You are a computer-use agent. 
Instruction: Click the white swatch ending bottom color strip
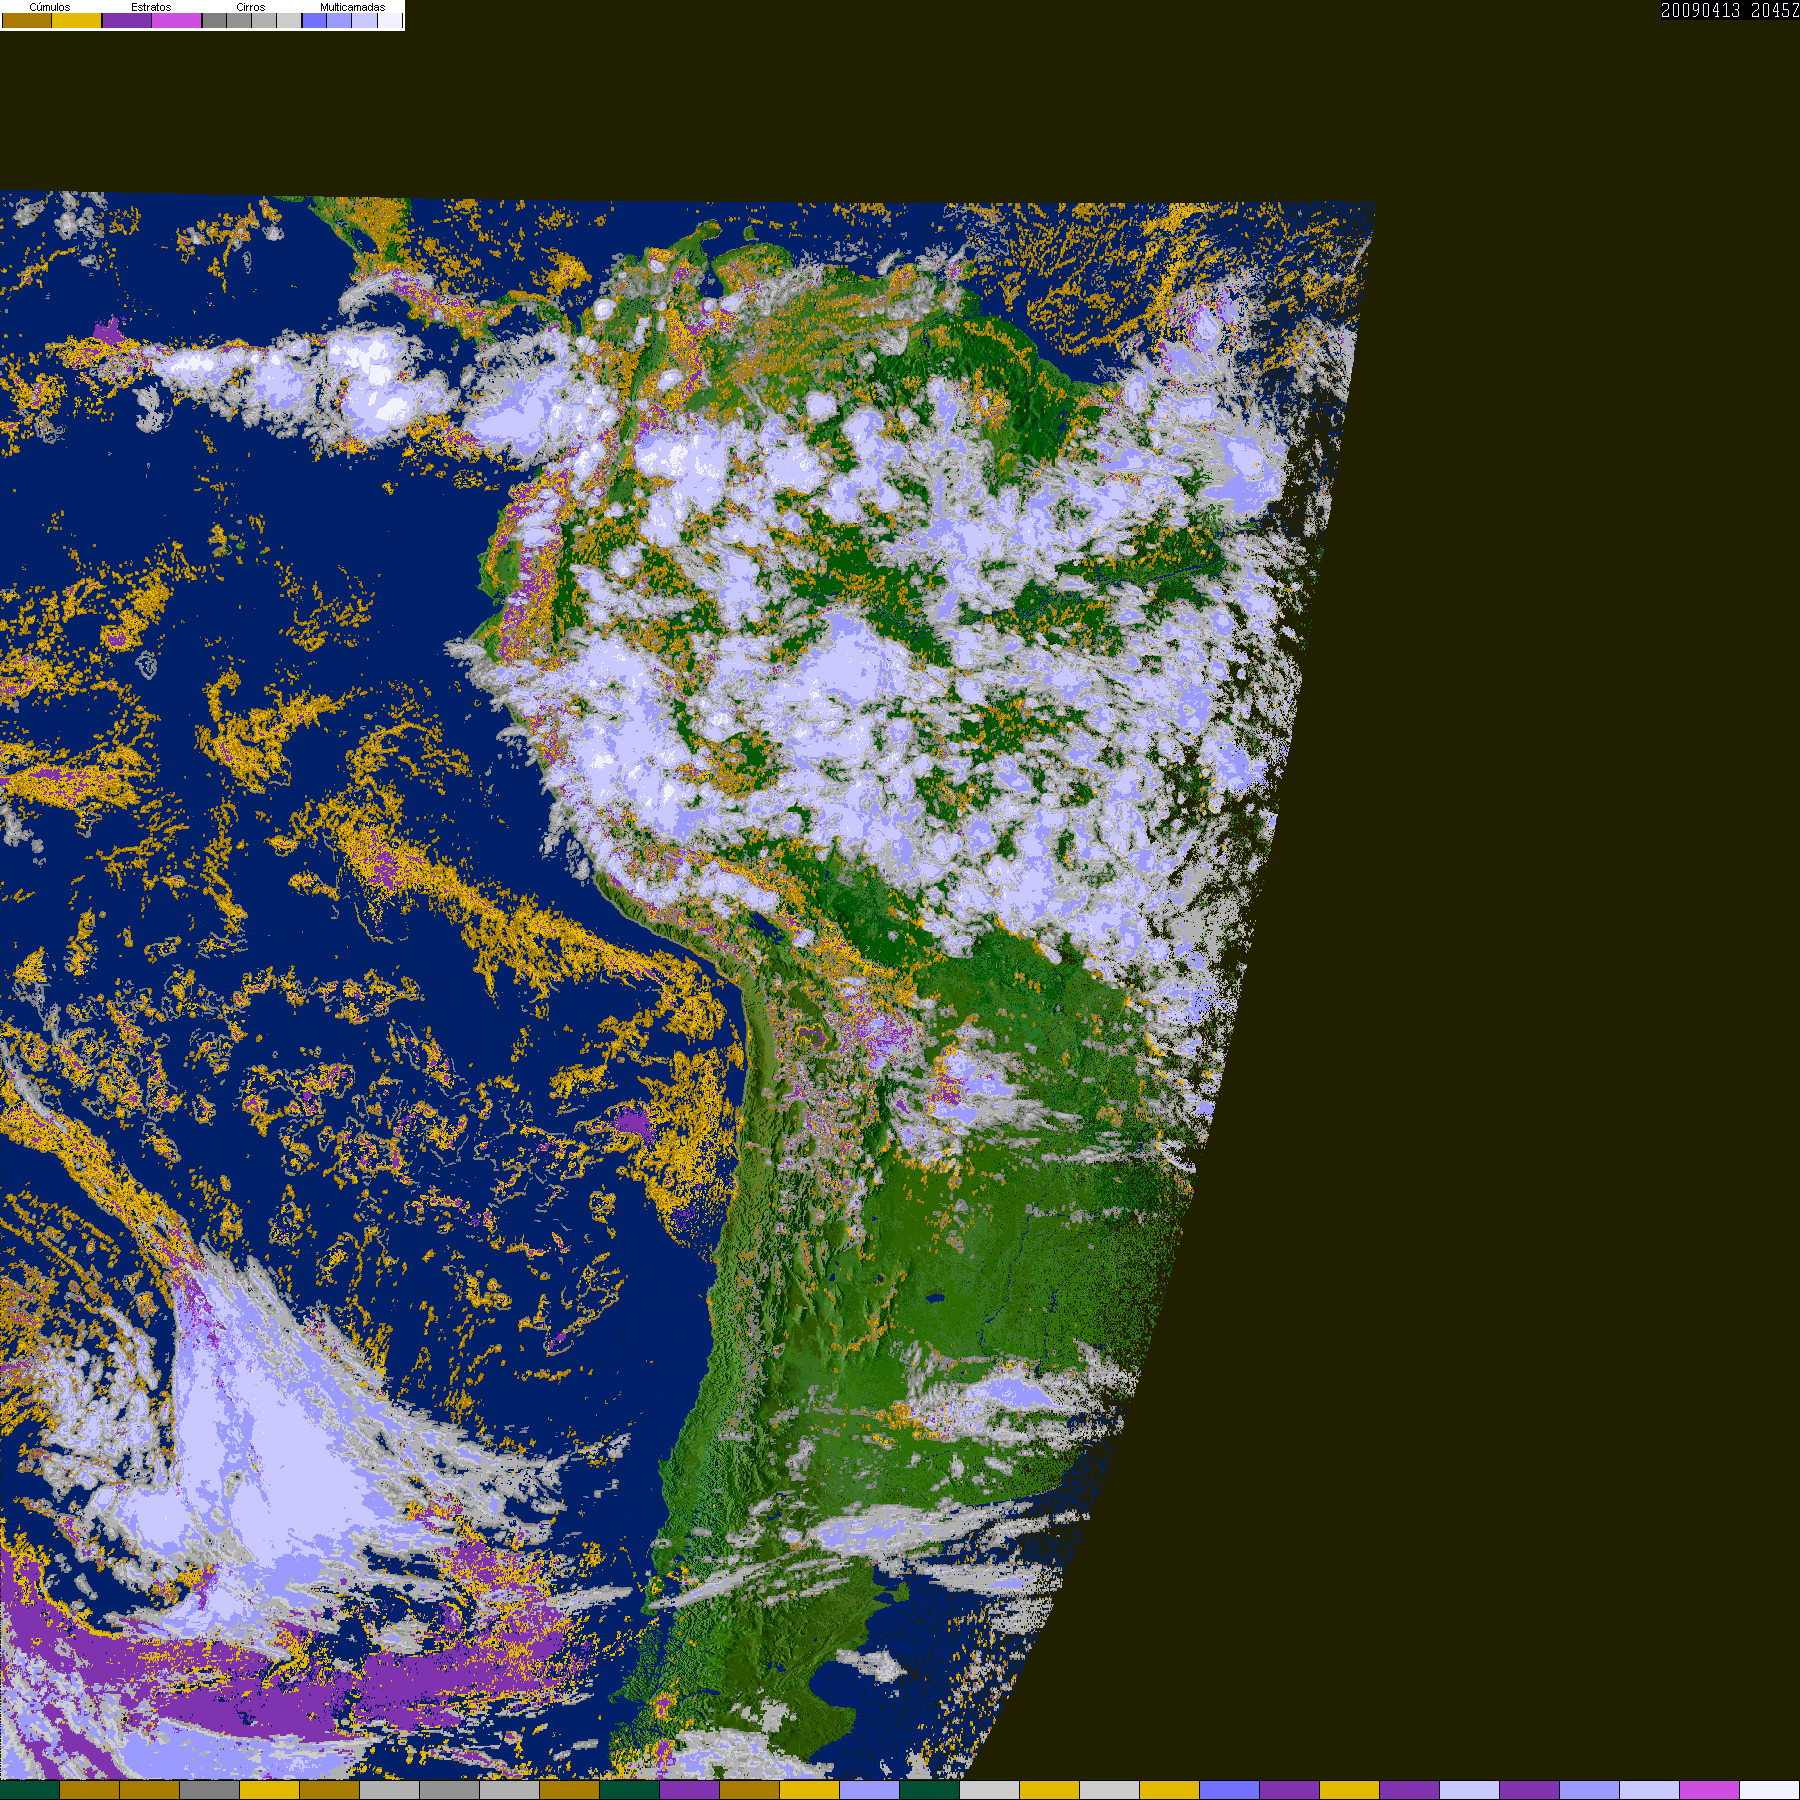[x=1770, y=1790]
